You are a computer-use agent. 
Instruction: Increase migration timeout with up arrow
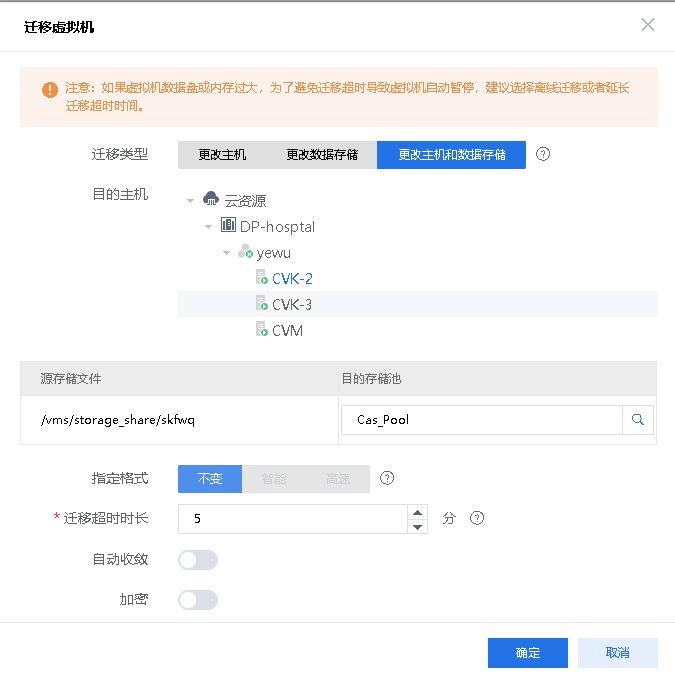pyautogui.click(x=418, y=512)
